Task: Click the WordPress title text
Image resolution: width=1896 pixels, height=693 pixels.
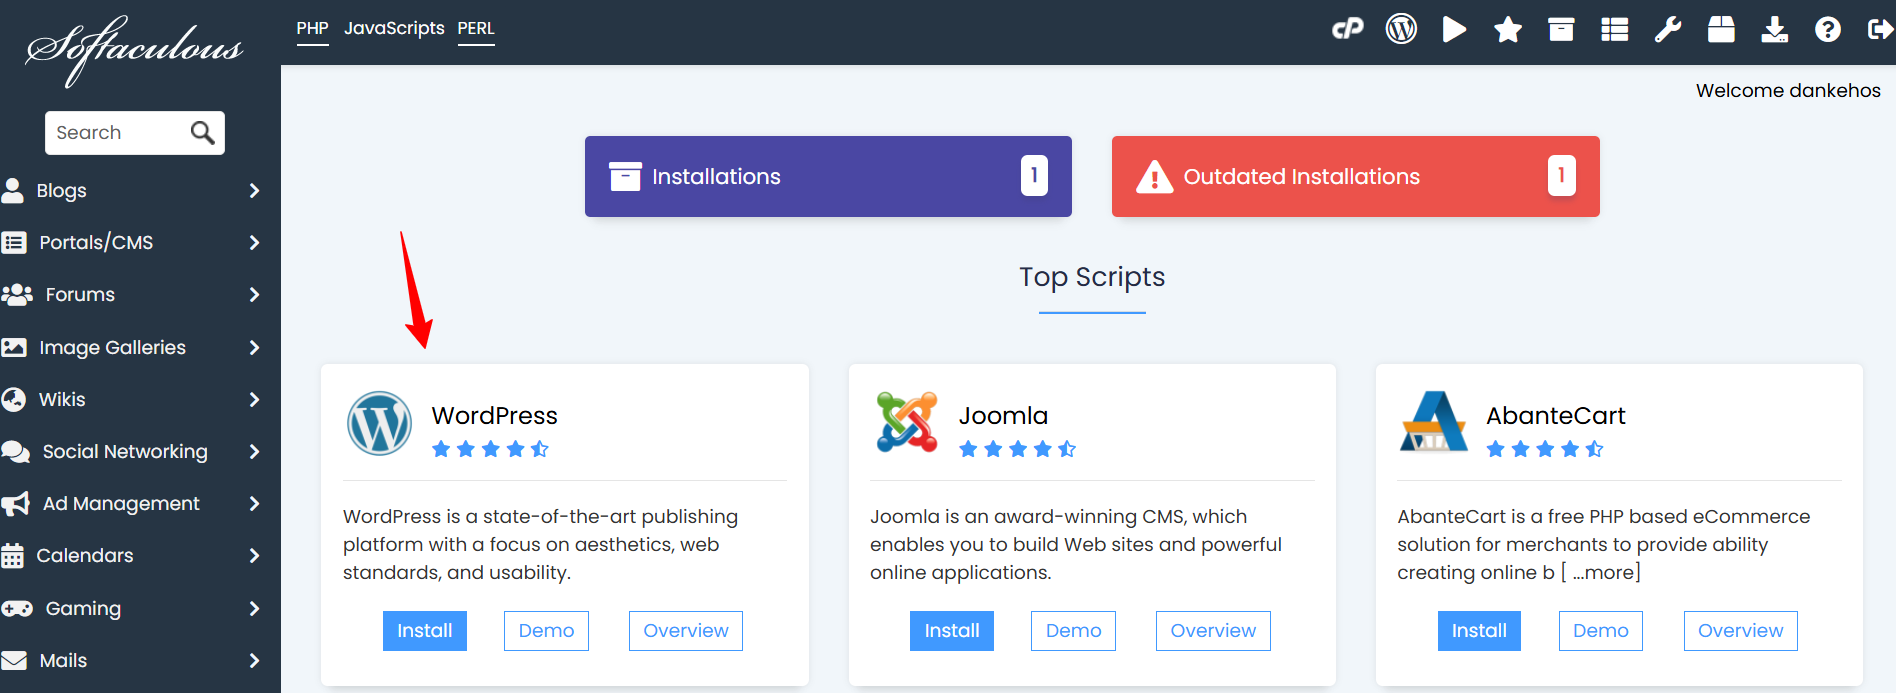Action: 494,415
